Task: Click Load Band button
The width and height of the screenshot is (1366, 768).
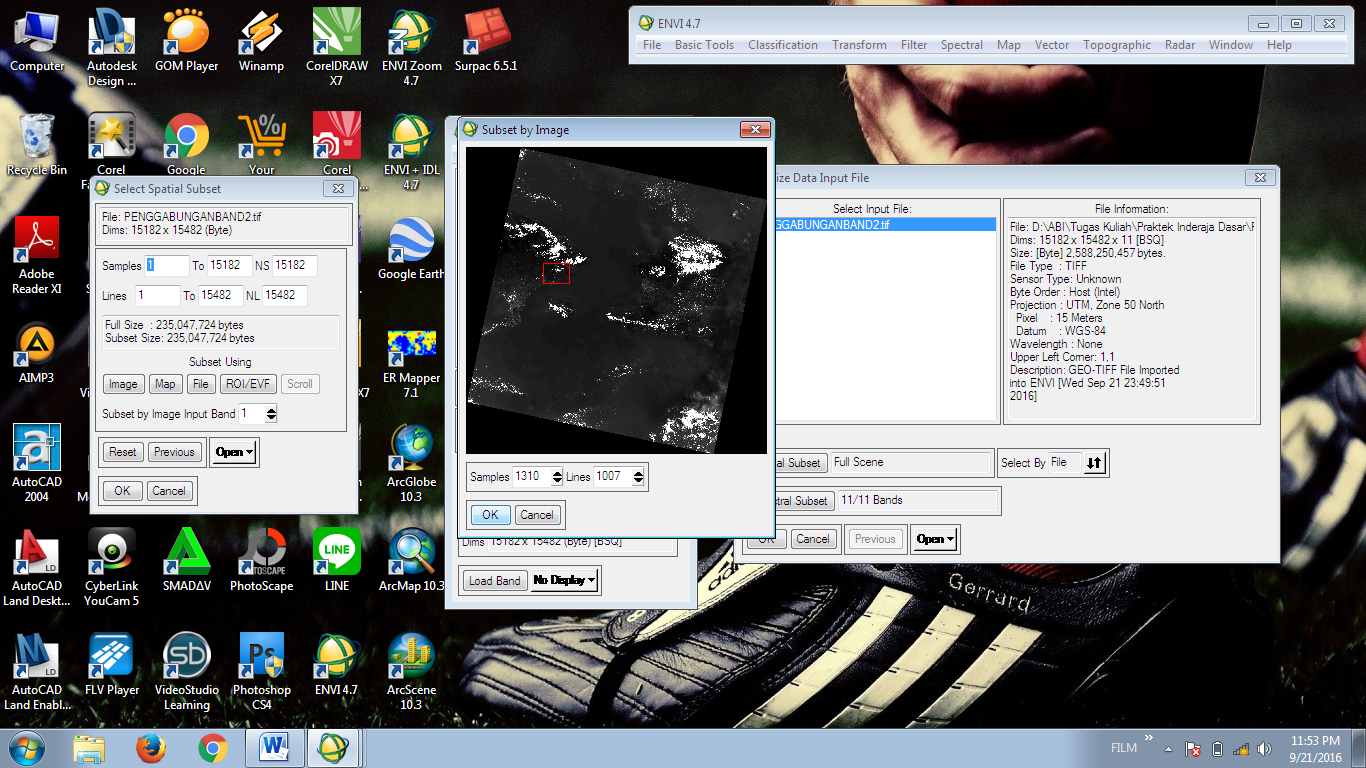Action: tap(495, 581)
